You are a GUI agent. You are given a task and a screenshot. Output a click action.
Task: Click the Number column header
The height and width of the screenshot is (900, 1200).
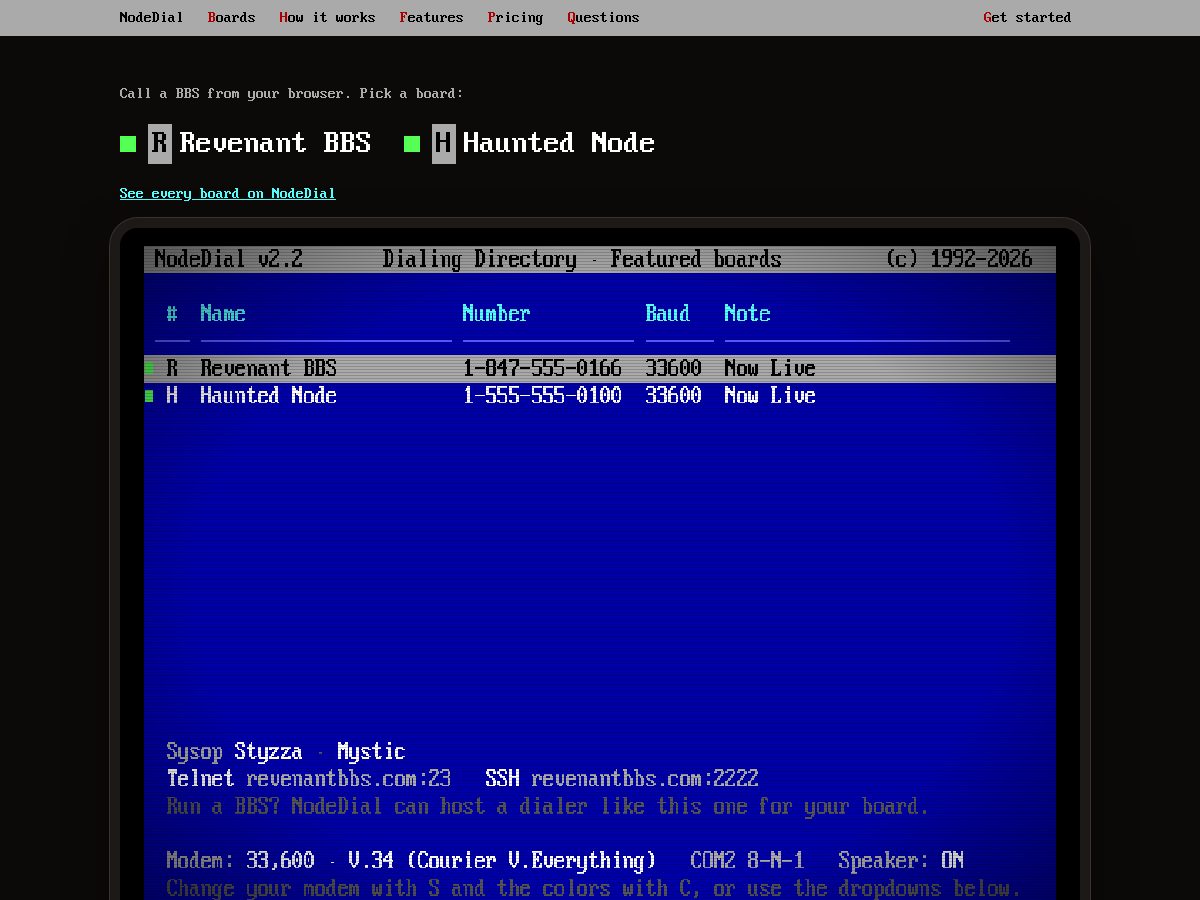pyautogui.click(x=496, y=314)
